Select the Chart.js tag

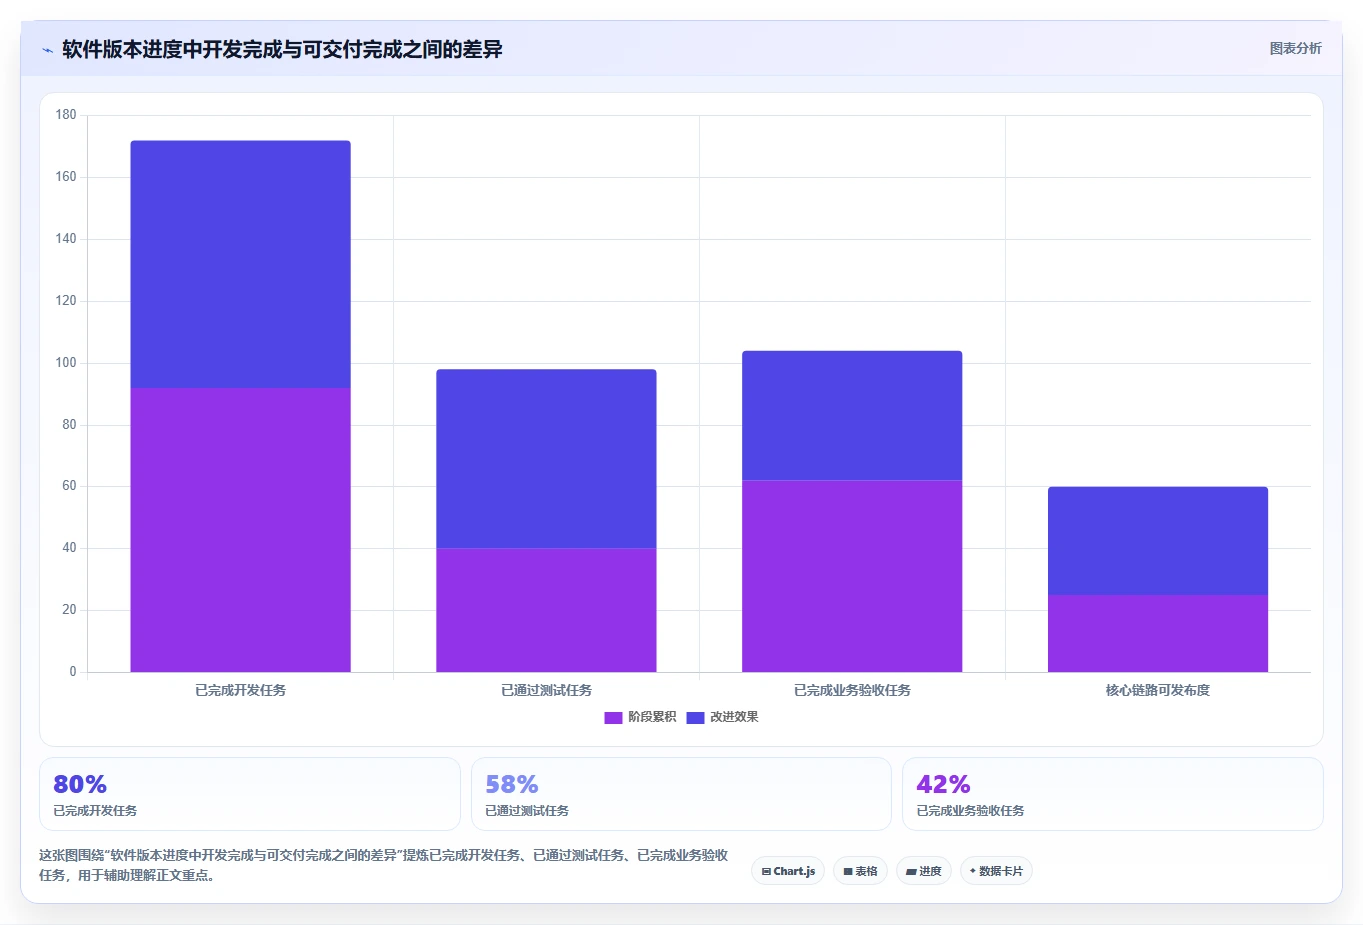(788, 871)
